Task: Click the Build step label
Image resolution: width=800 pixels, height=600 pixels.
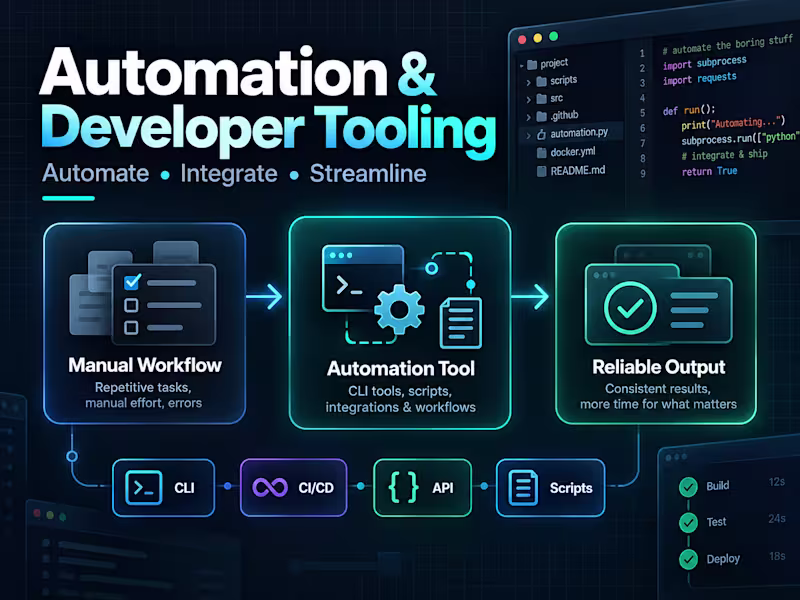Action: 717,486
